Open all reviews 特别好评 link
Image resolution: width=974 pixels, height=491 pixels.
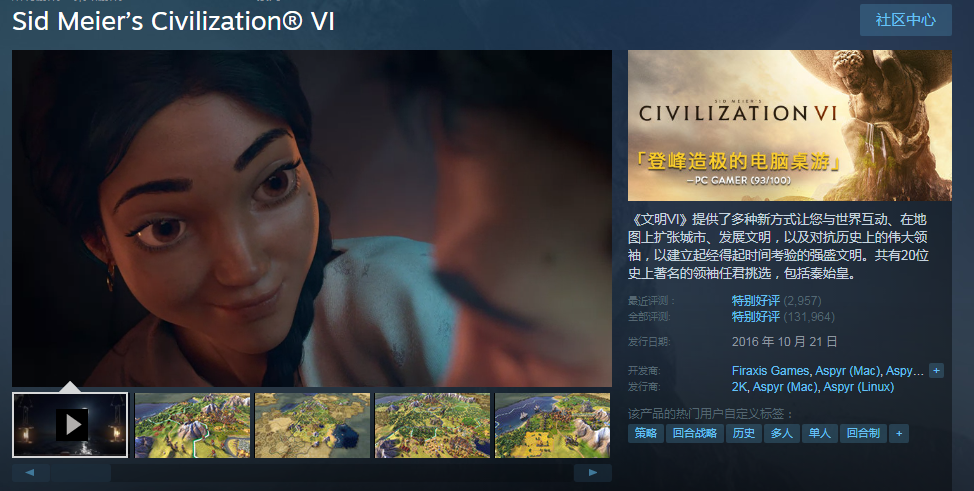tap(755, 316)
